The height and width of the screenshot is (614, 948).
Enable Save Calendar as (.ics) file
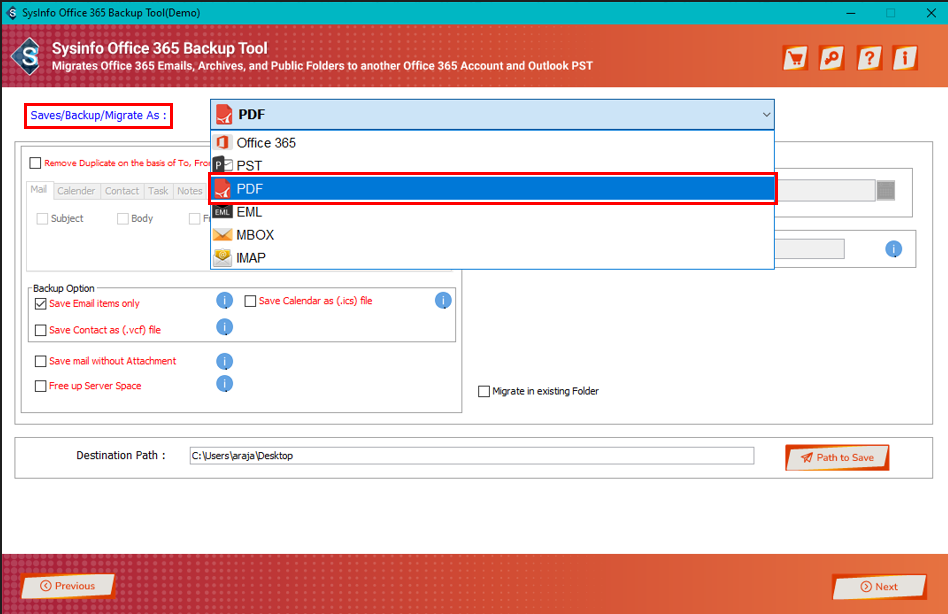tap(251, 301)
